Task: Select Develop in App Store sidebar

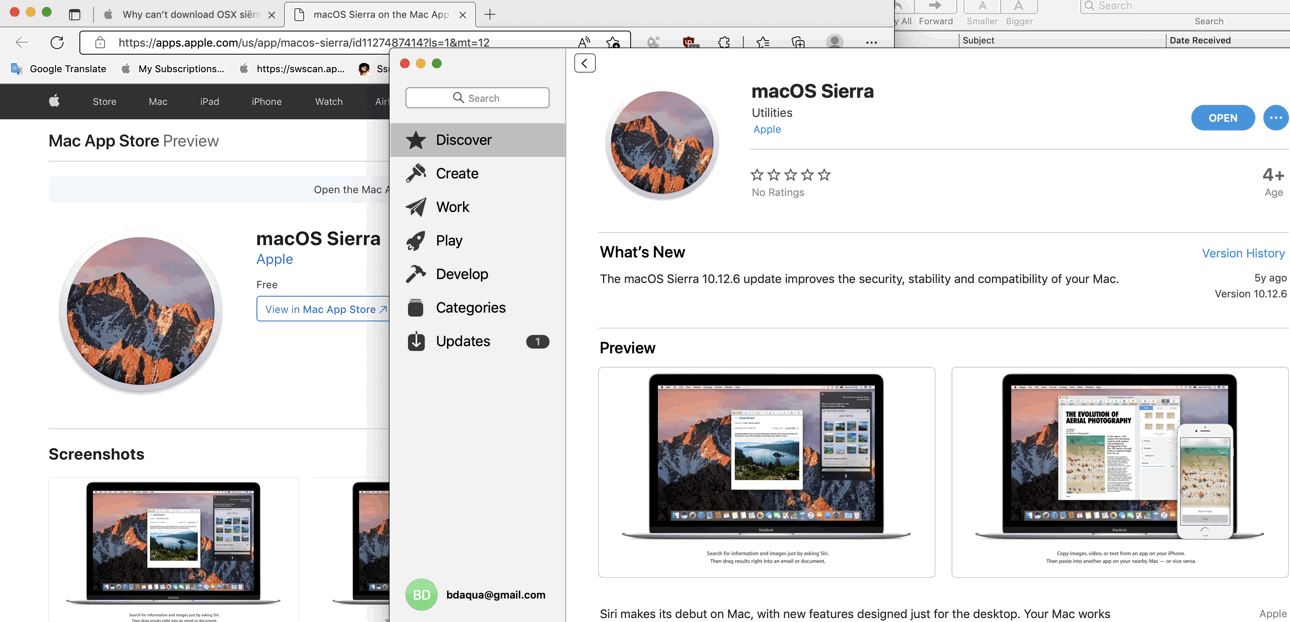Action: [462, 274]
